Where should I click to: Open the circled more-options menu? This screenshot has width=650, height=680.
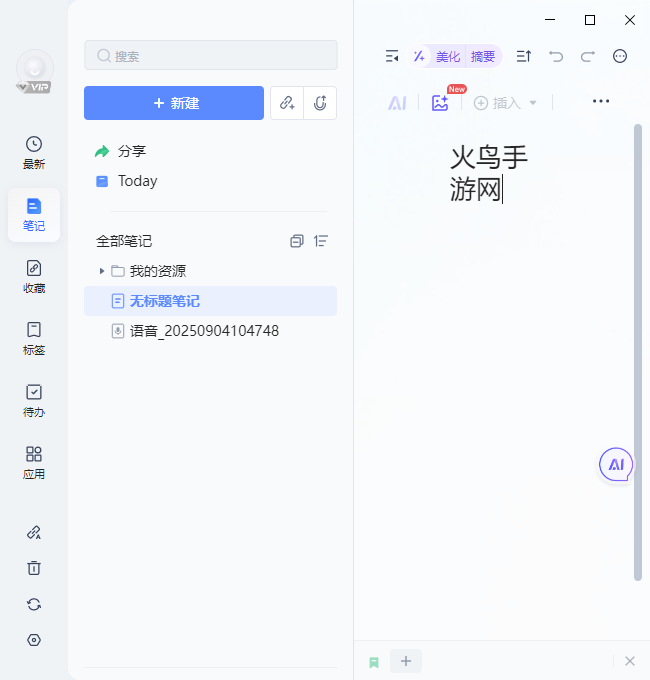(x=620, y=56)
